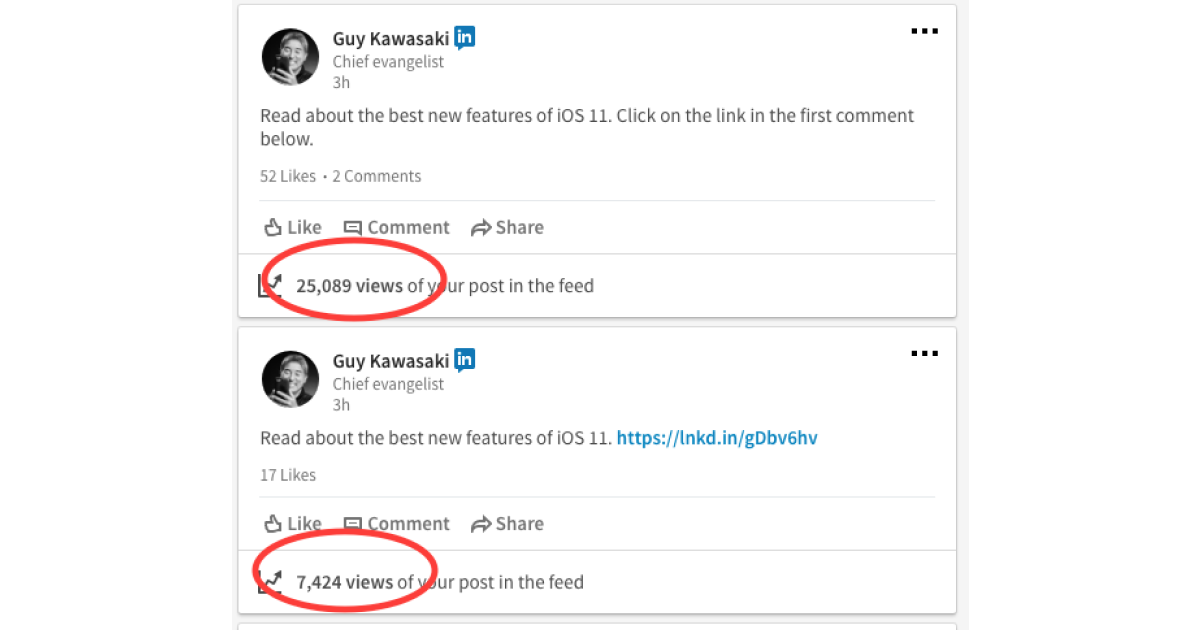This screenshot has width=1200, height=630.
Task: View the 52 Likes list
Action: coord(288,177)
